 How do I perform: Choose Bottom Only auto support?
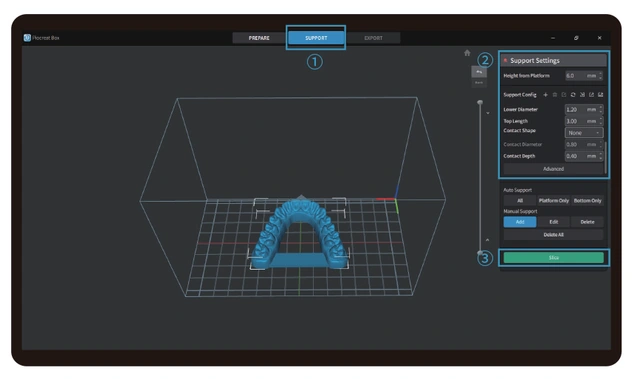point(587,201)
